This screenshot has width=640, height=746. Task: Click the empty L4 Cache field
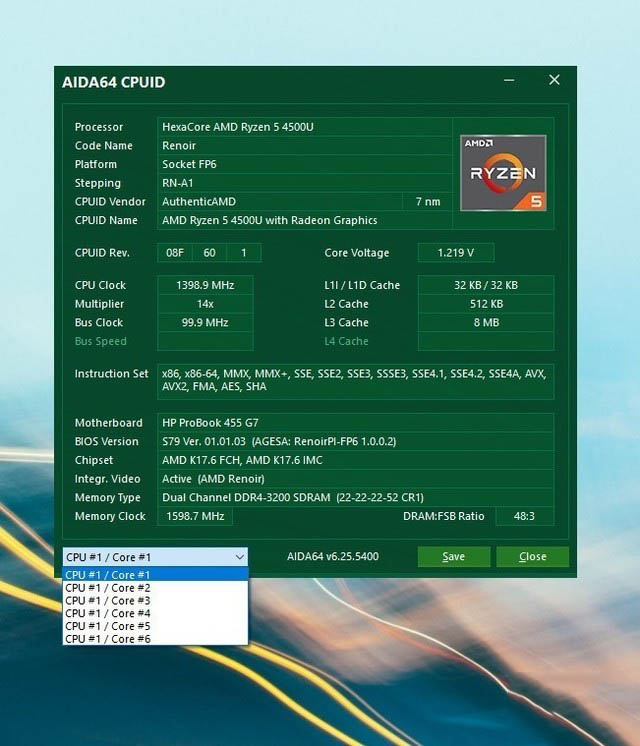point(486,341)
